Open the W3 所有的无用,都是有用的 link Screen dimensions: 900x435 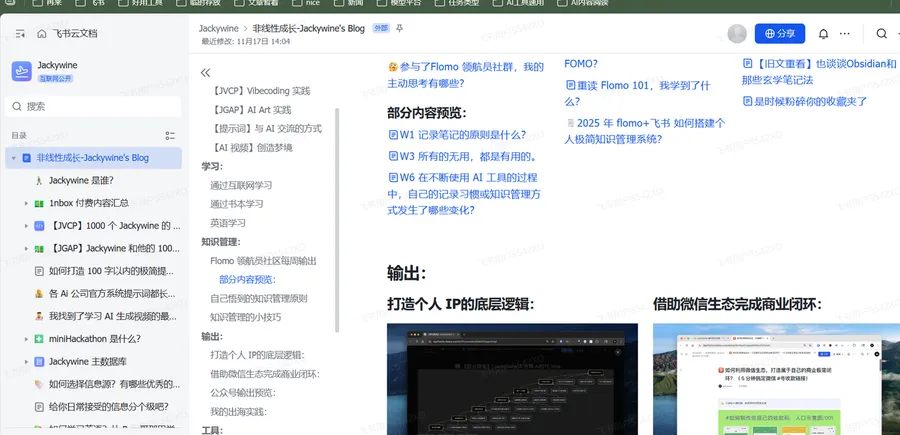pos(463,156)
